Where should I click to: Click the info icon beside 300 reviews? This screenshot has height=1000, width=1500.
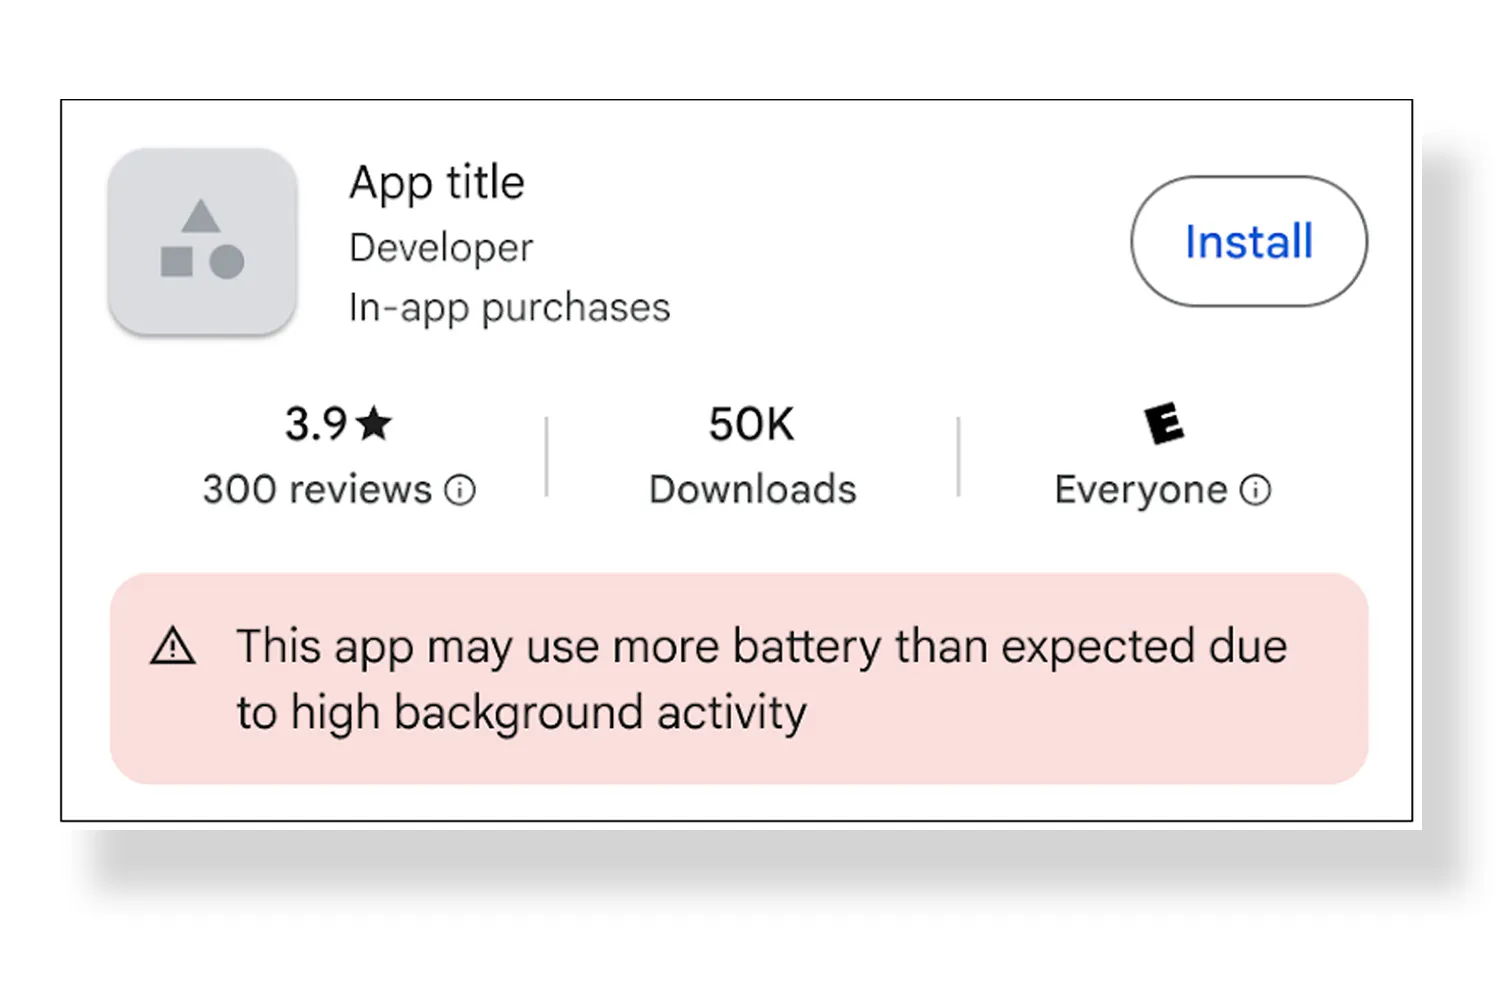(x=460, y=490)
